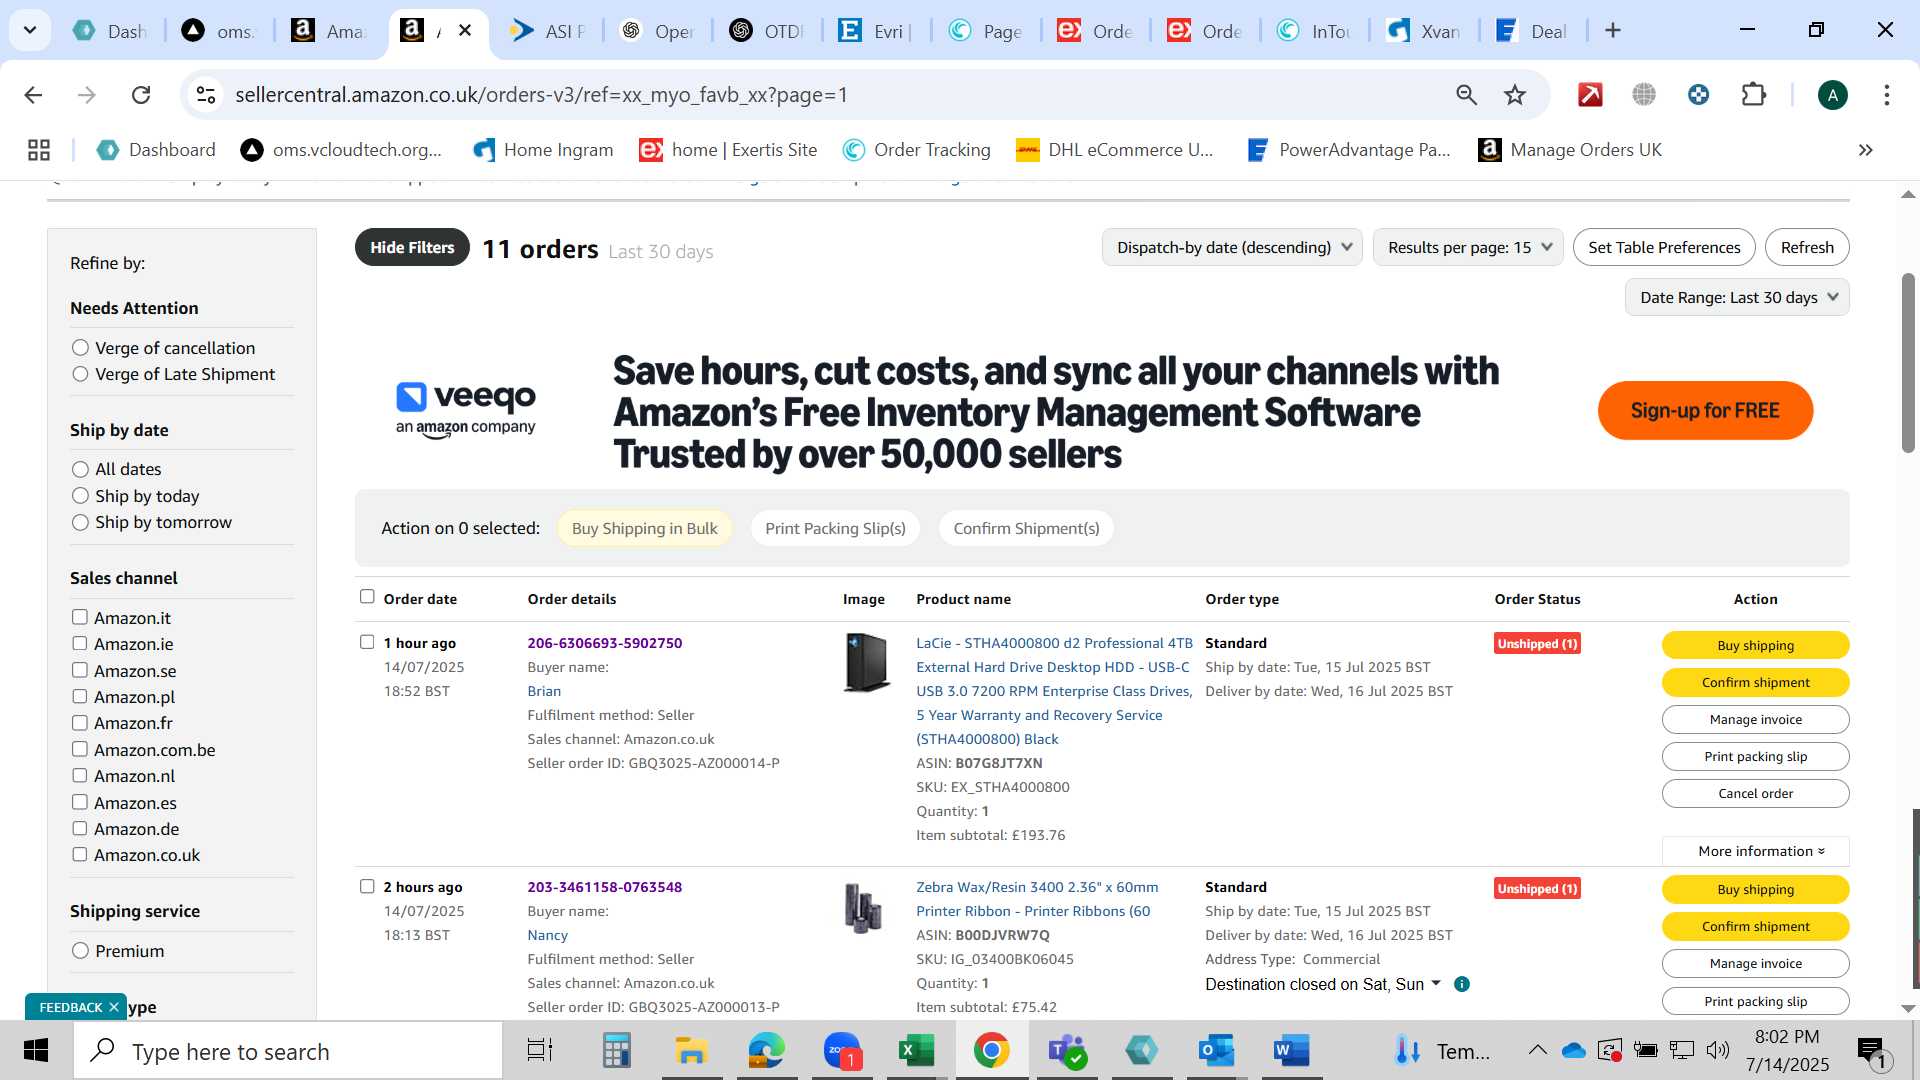The image size is (1920, 1080).
Task: Open Windows Start menu
Action: point(36,1051)
